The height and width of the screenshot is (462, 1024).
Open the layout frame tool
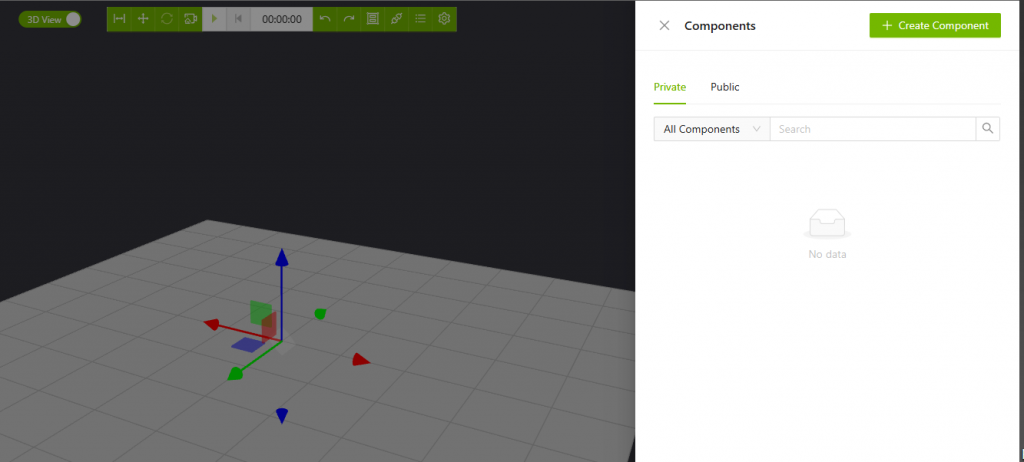coord(372,19)
